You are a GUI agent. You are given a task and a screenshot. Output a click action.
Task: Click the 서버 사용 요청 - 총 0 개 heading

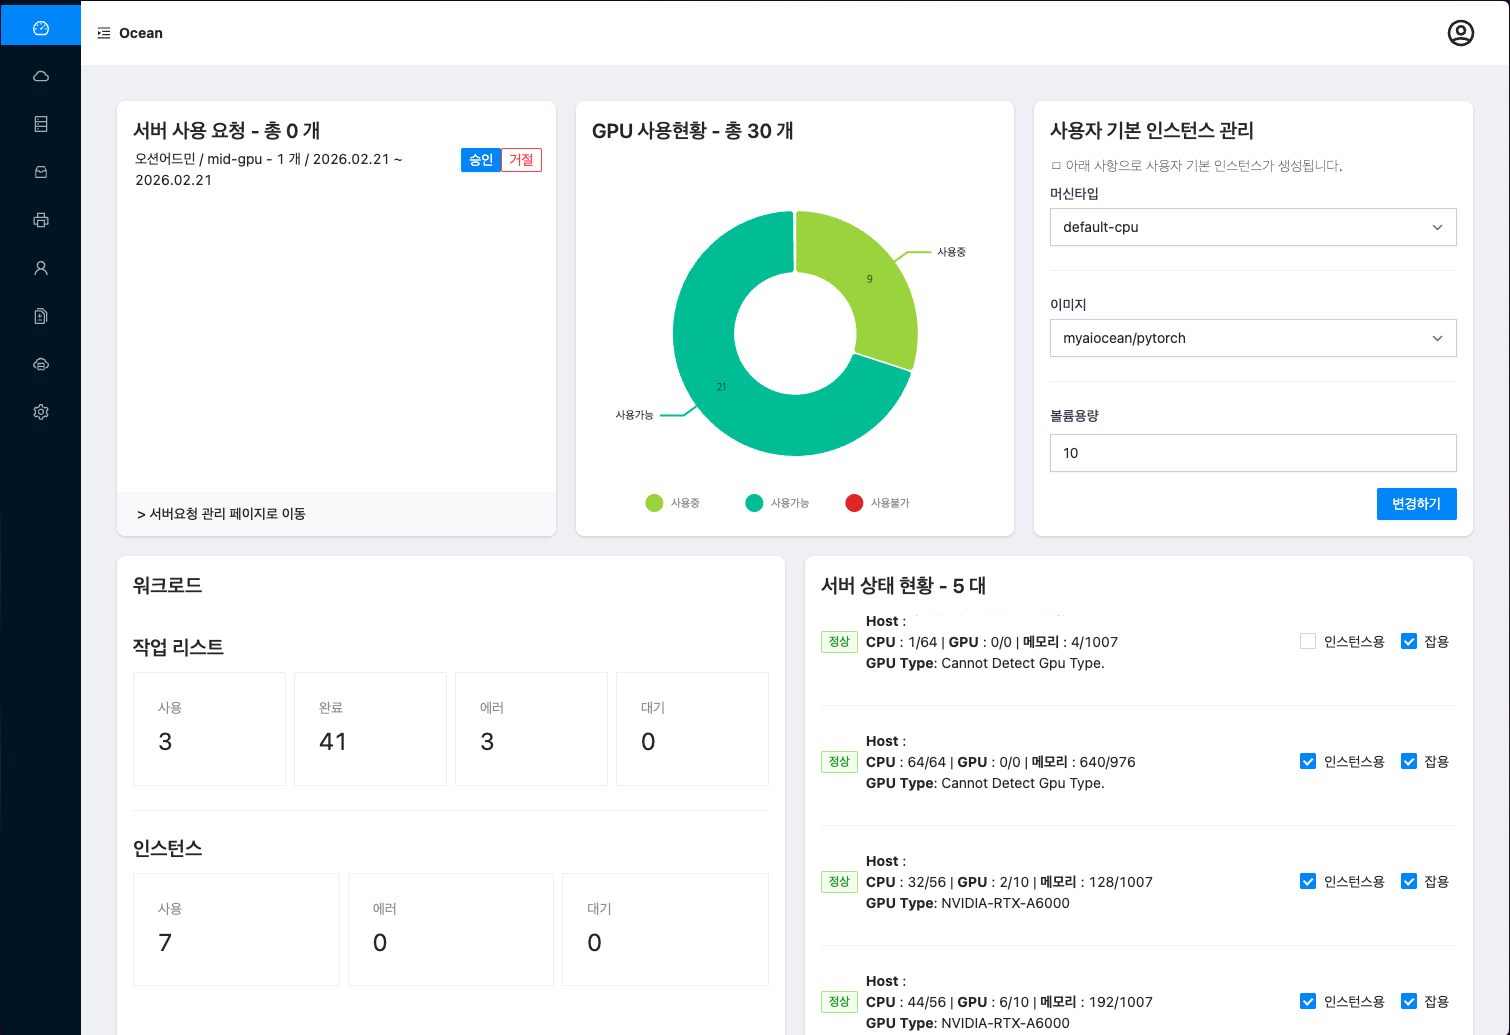(227, 130)
